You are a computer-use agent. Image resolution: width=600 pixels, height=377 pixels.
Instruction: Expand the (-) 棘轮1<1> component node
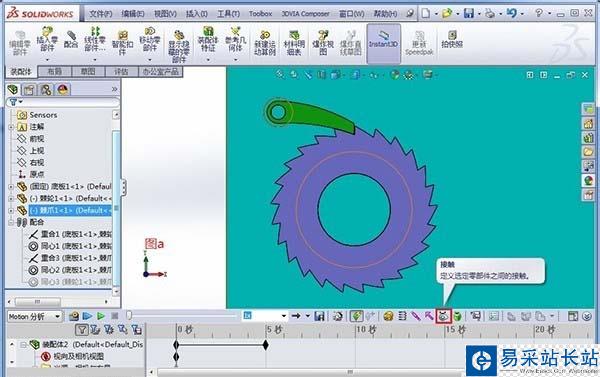[x=11, y=199]
